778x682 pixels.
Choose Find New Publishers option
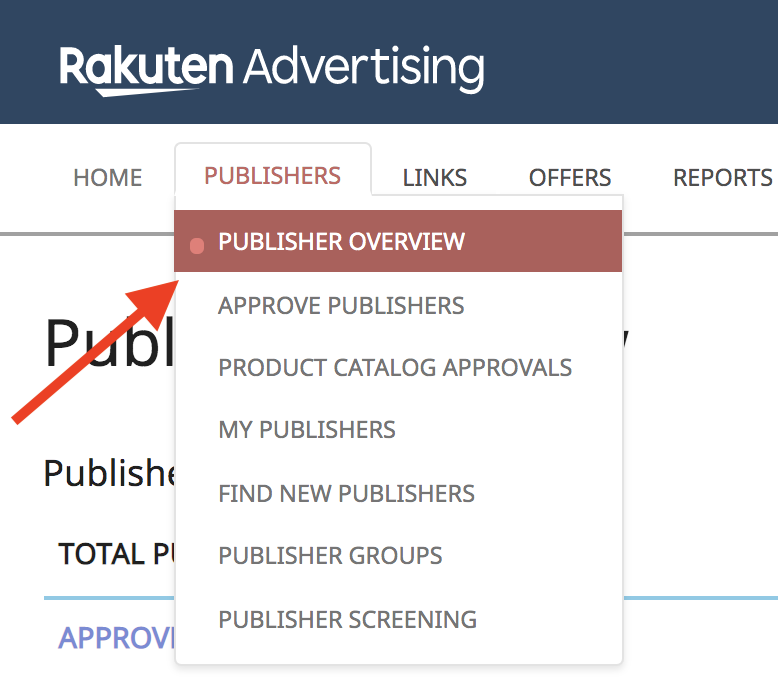coord(346,493)
